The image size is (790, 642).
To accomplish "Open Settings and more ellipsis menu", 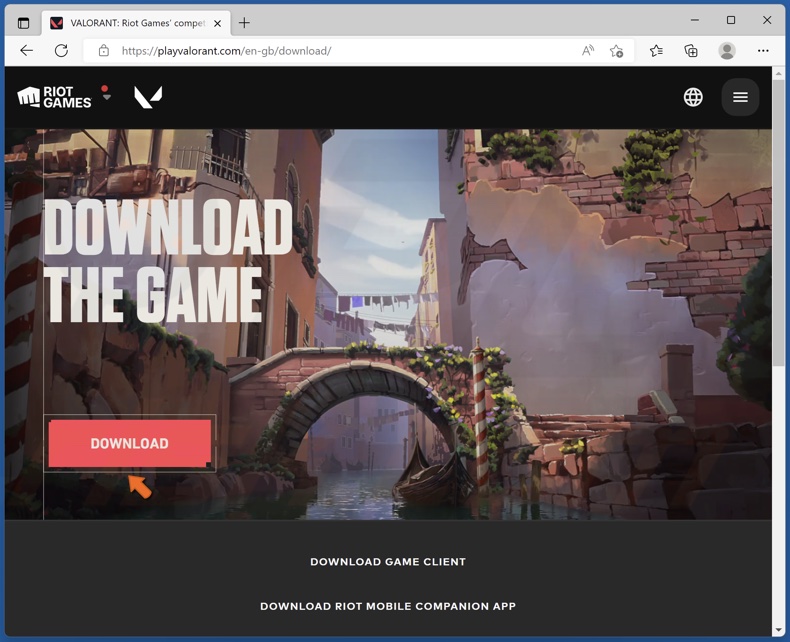I will [x=763, y=50].
